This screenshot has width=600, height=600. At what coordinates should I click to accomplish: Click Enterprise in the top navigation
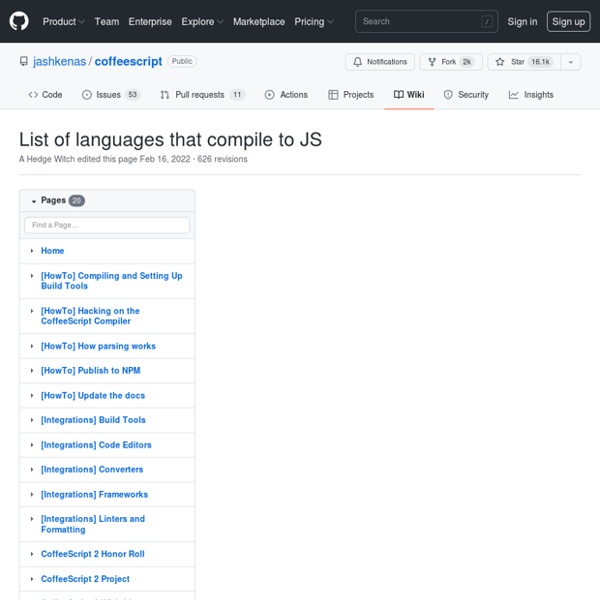[x=150, y=21]
